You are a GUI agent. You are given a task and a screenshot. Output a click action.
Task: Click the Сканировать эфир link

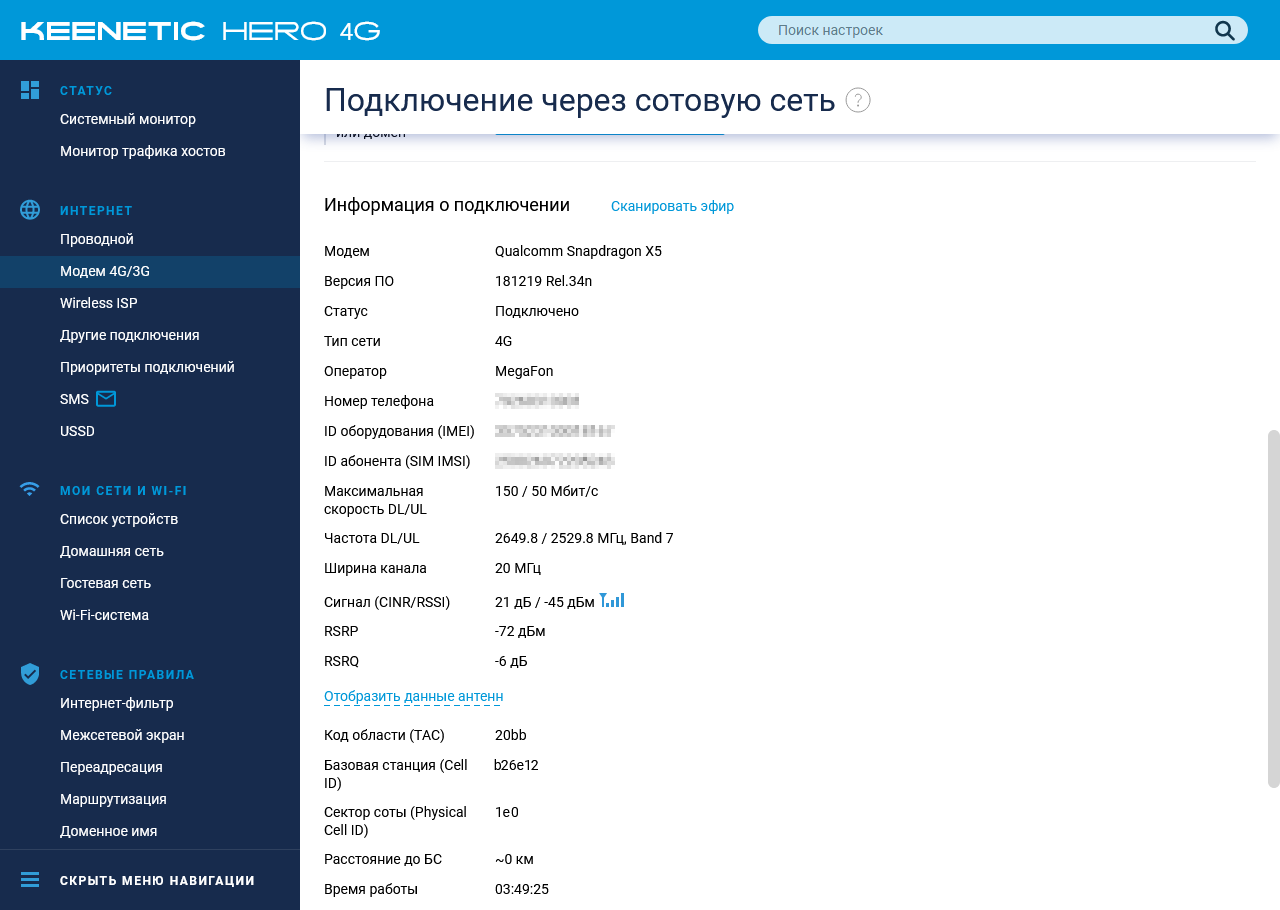(x=672, y=206)
